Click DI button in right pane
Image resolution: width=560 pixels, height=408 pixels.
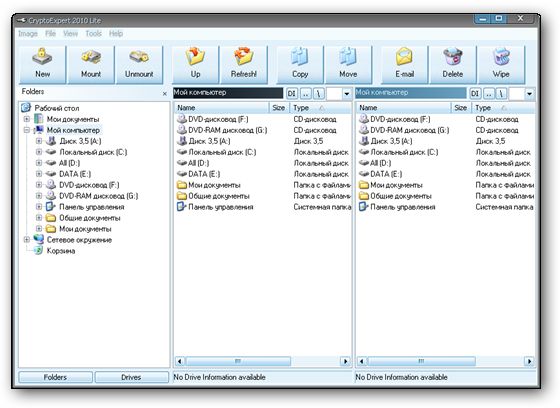coord(475,94)
